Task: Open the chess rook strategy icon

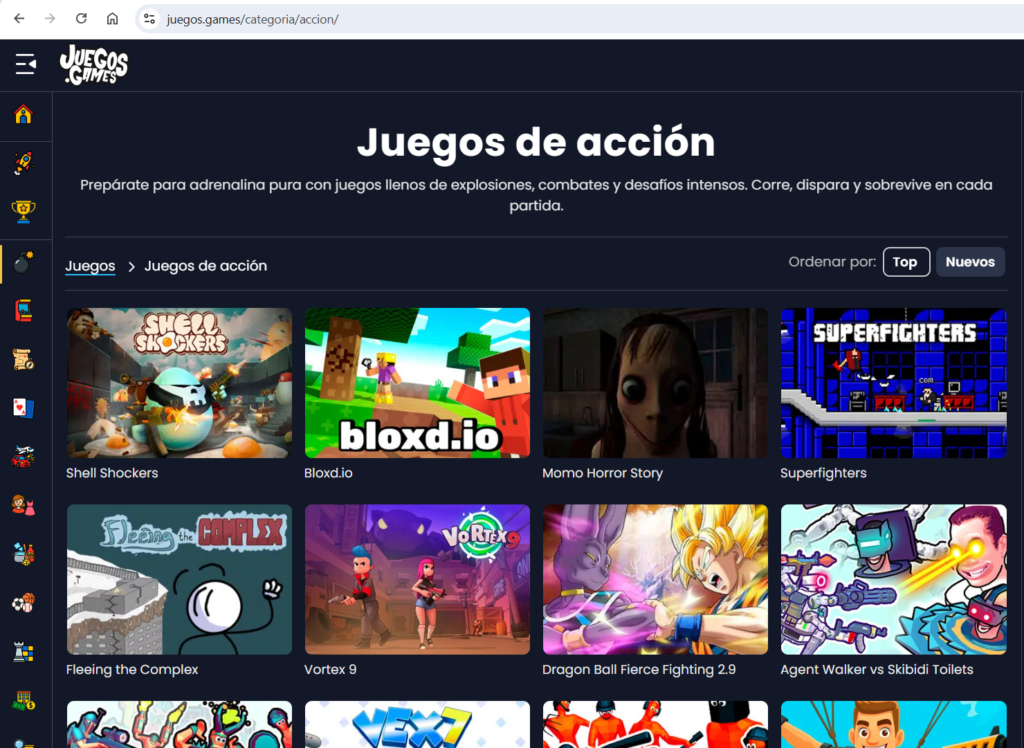Action: [x=23, y=652]
